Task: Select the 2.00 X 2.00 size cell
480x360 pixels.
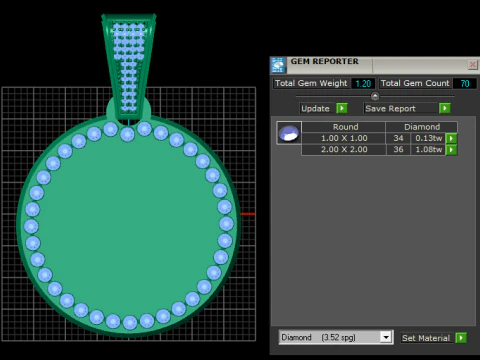Action: 344,150
